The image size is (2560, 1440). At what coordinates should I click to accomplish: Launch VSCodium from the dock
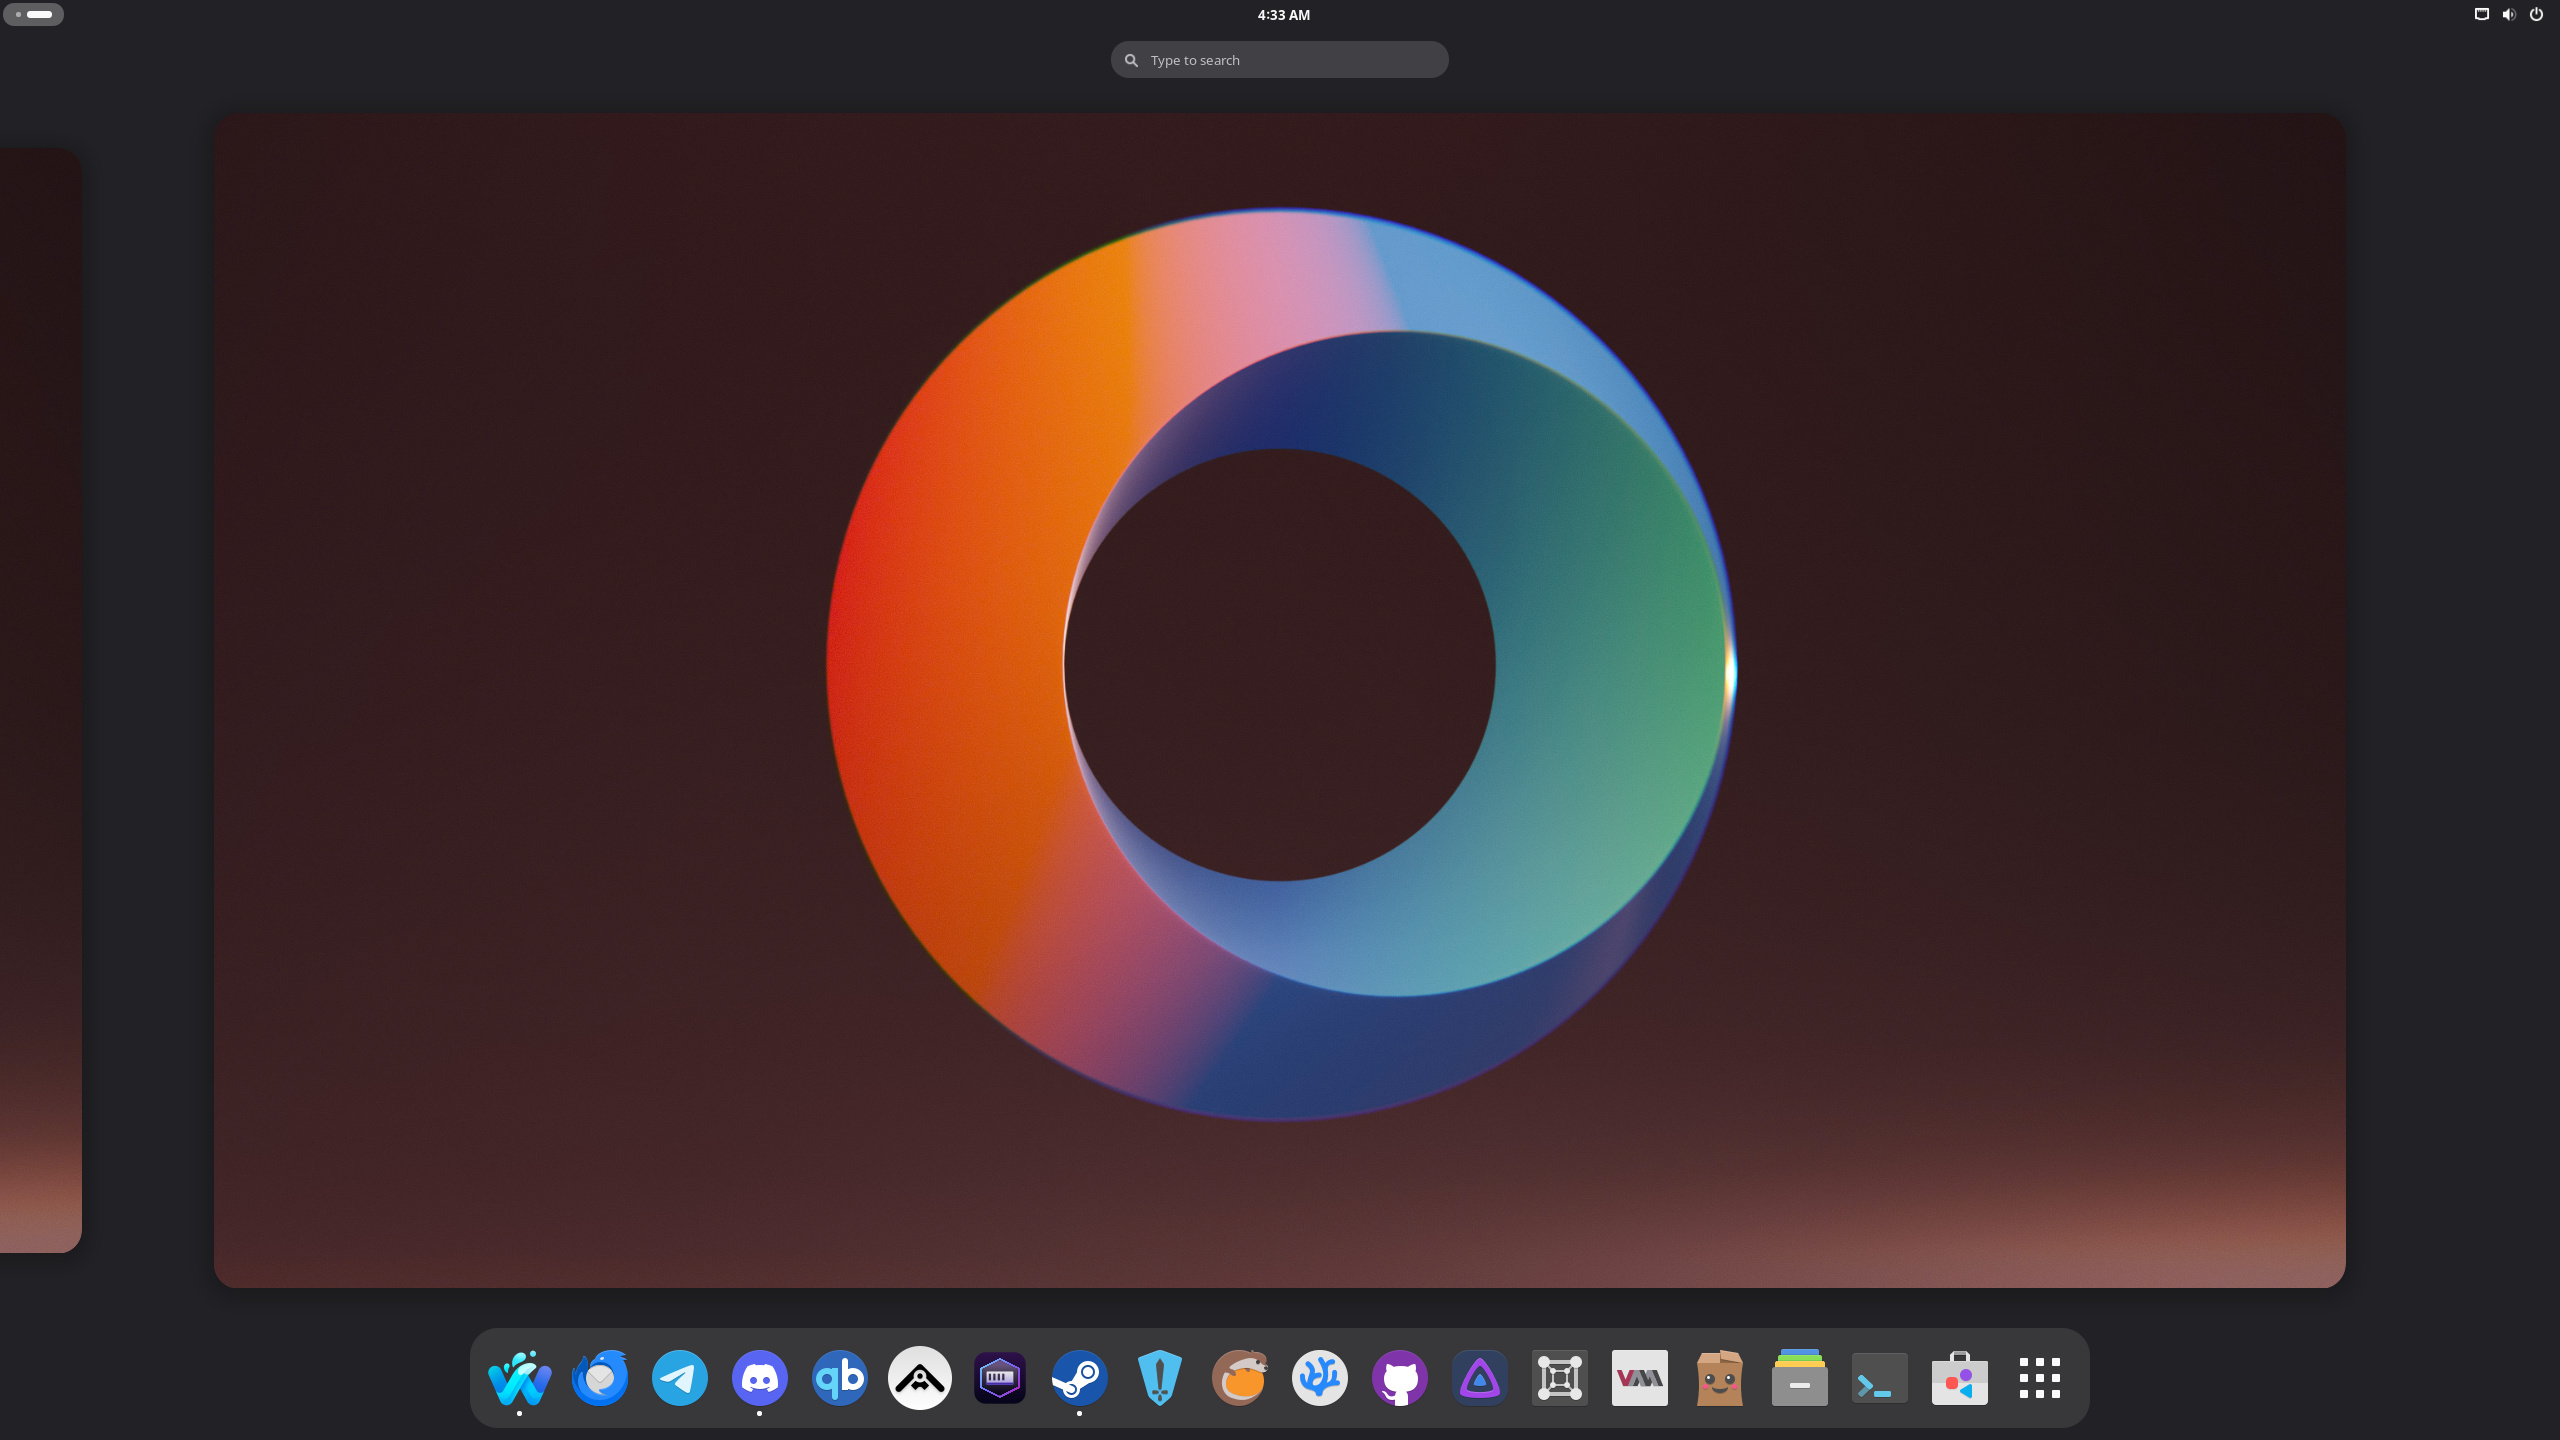[1319, 1378]
